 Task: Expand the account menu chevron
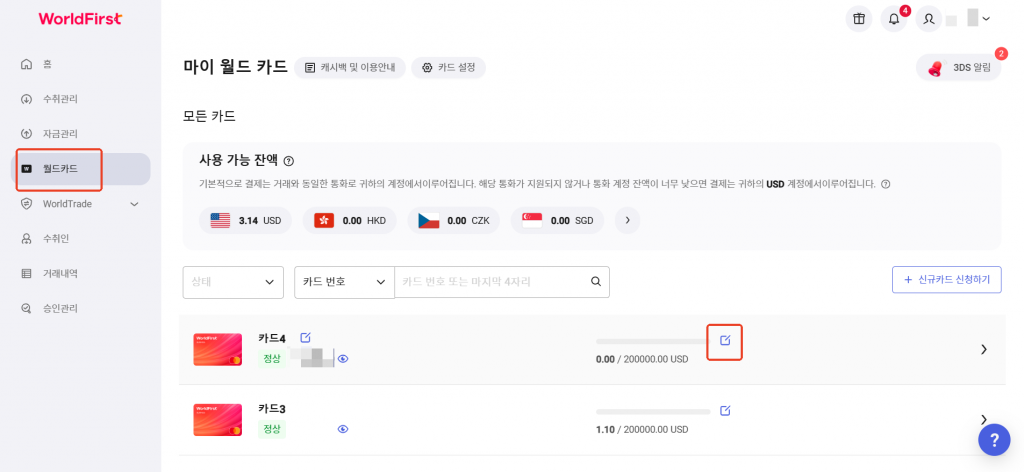click(x=986, y=19)
